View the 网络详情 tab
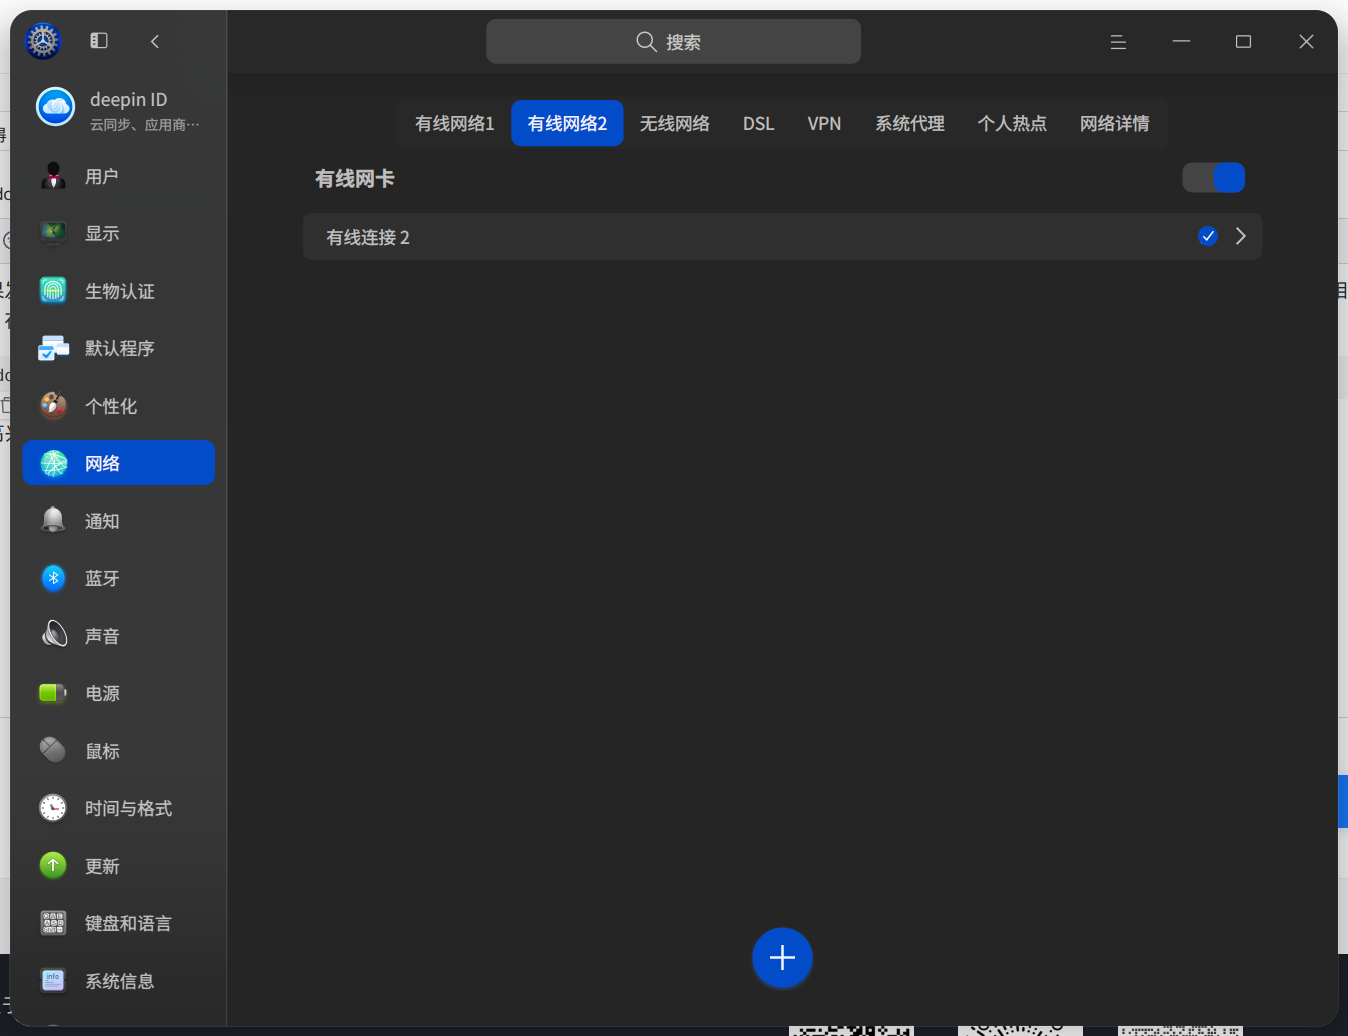This screenshot has height=1036, width=1348. [x=1115, y=123]
